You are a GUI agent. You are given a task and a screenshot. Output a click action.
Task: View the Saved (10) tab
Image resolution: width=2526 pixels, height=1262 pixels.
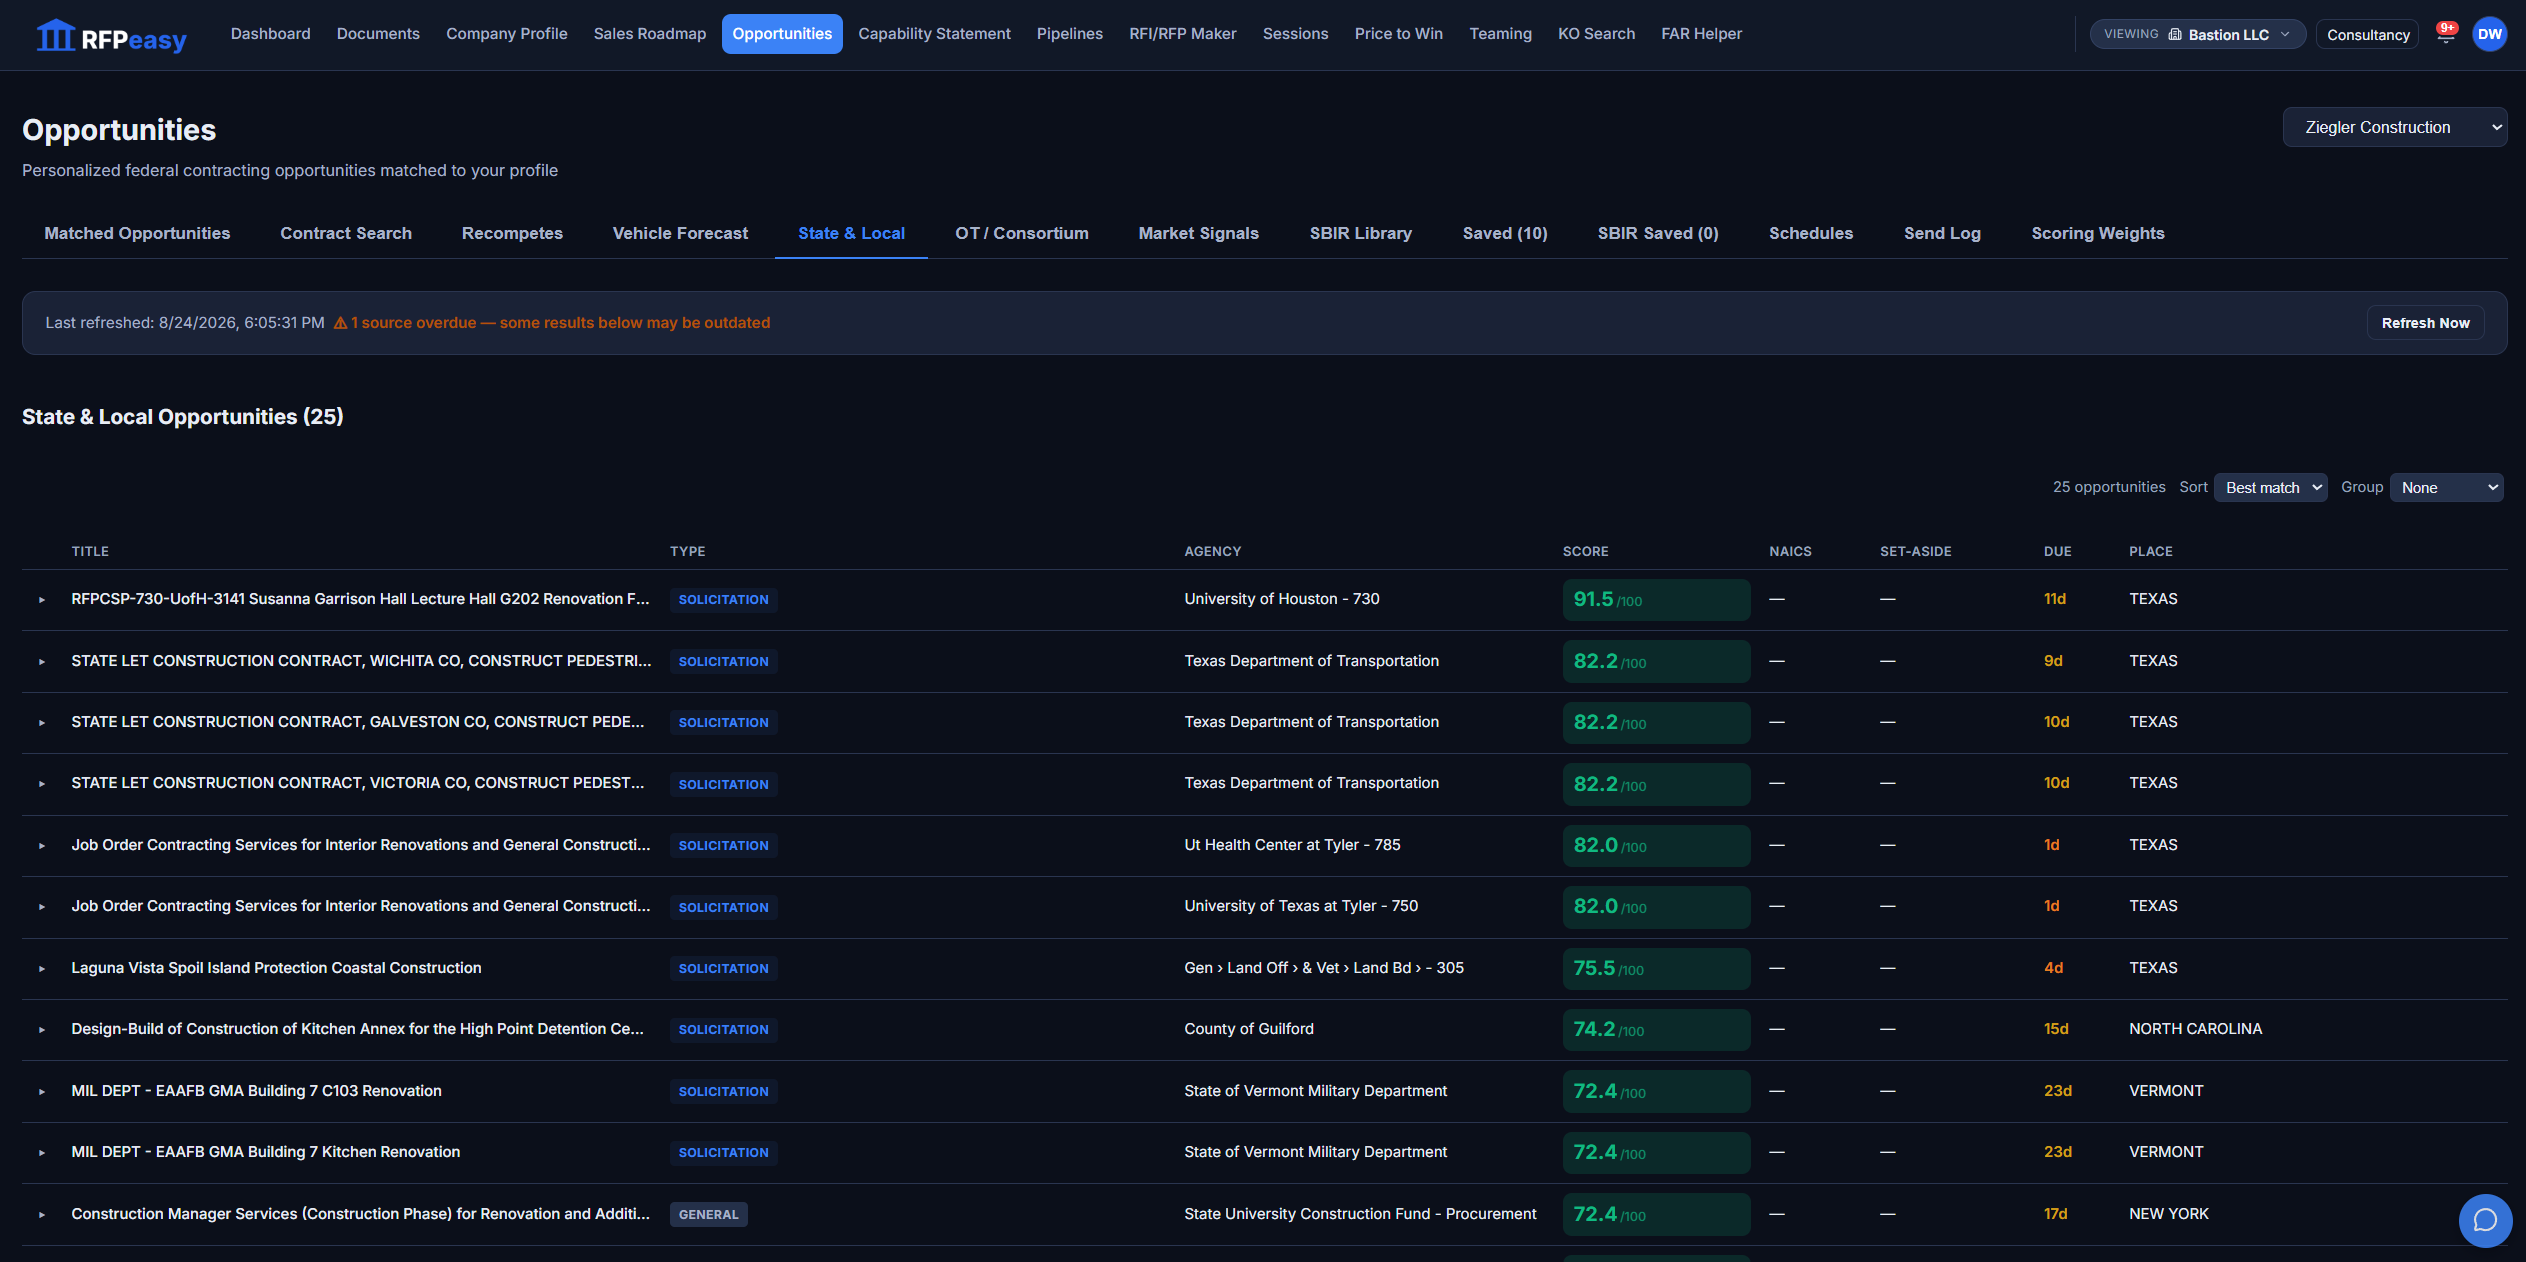(x=1505, y=233)
